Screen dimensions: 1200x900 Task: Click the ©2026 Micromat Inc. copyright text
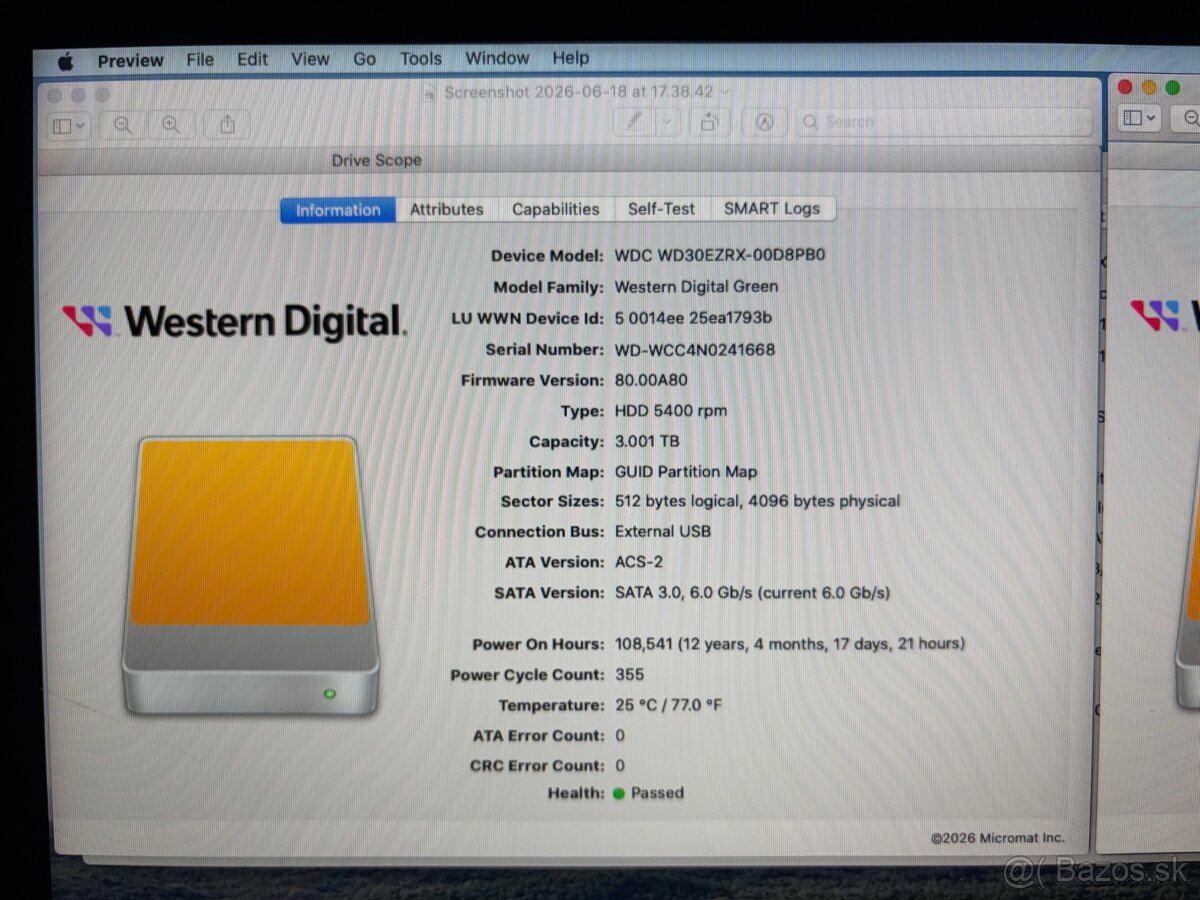997,838
